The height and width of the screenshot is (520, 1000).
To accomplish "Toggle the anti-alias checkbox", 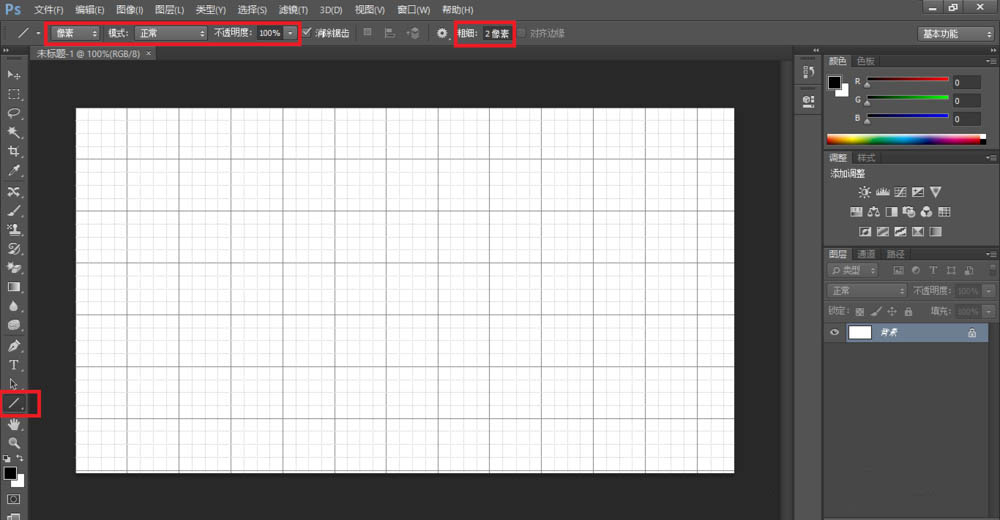I will 307,33.
